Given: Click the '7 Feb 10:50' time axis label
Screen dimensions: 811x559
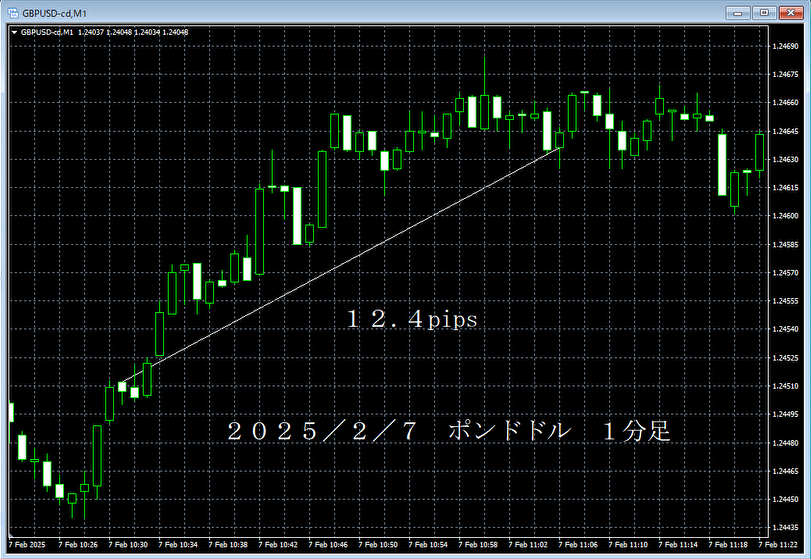Looking at the screenshot, I should click(378, 545).
